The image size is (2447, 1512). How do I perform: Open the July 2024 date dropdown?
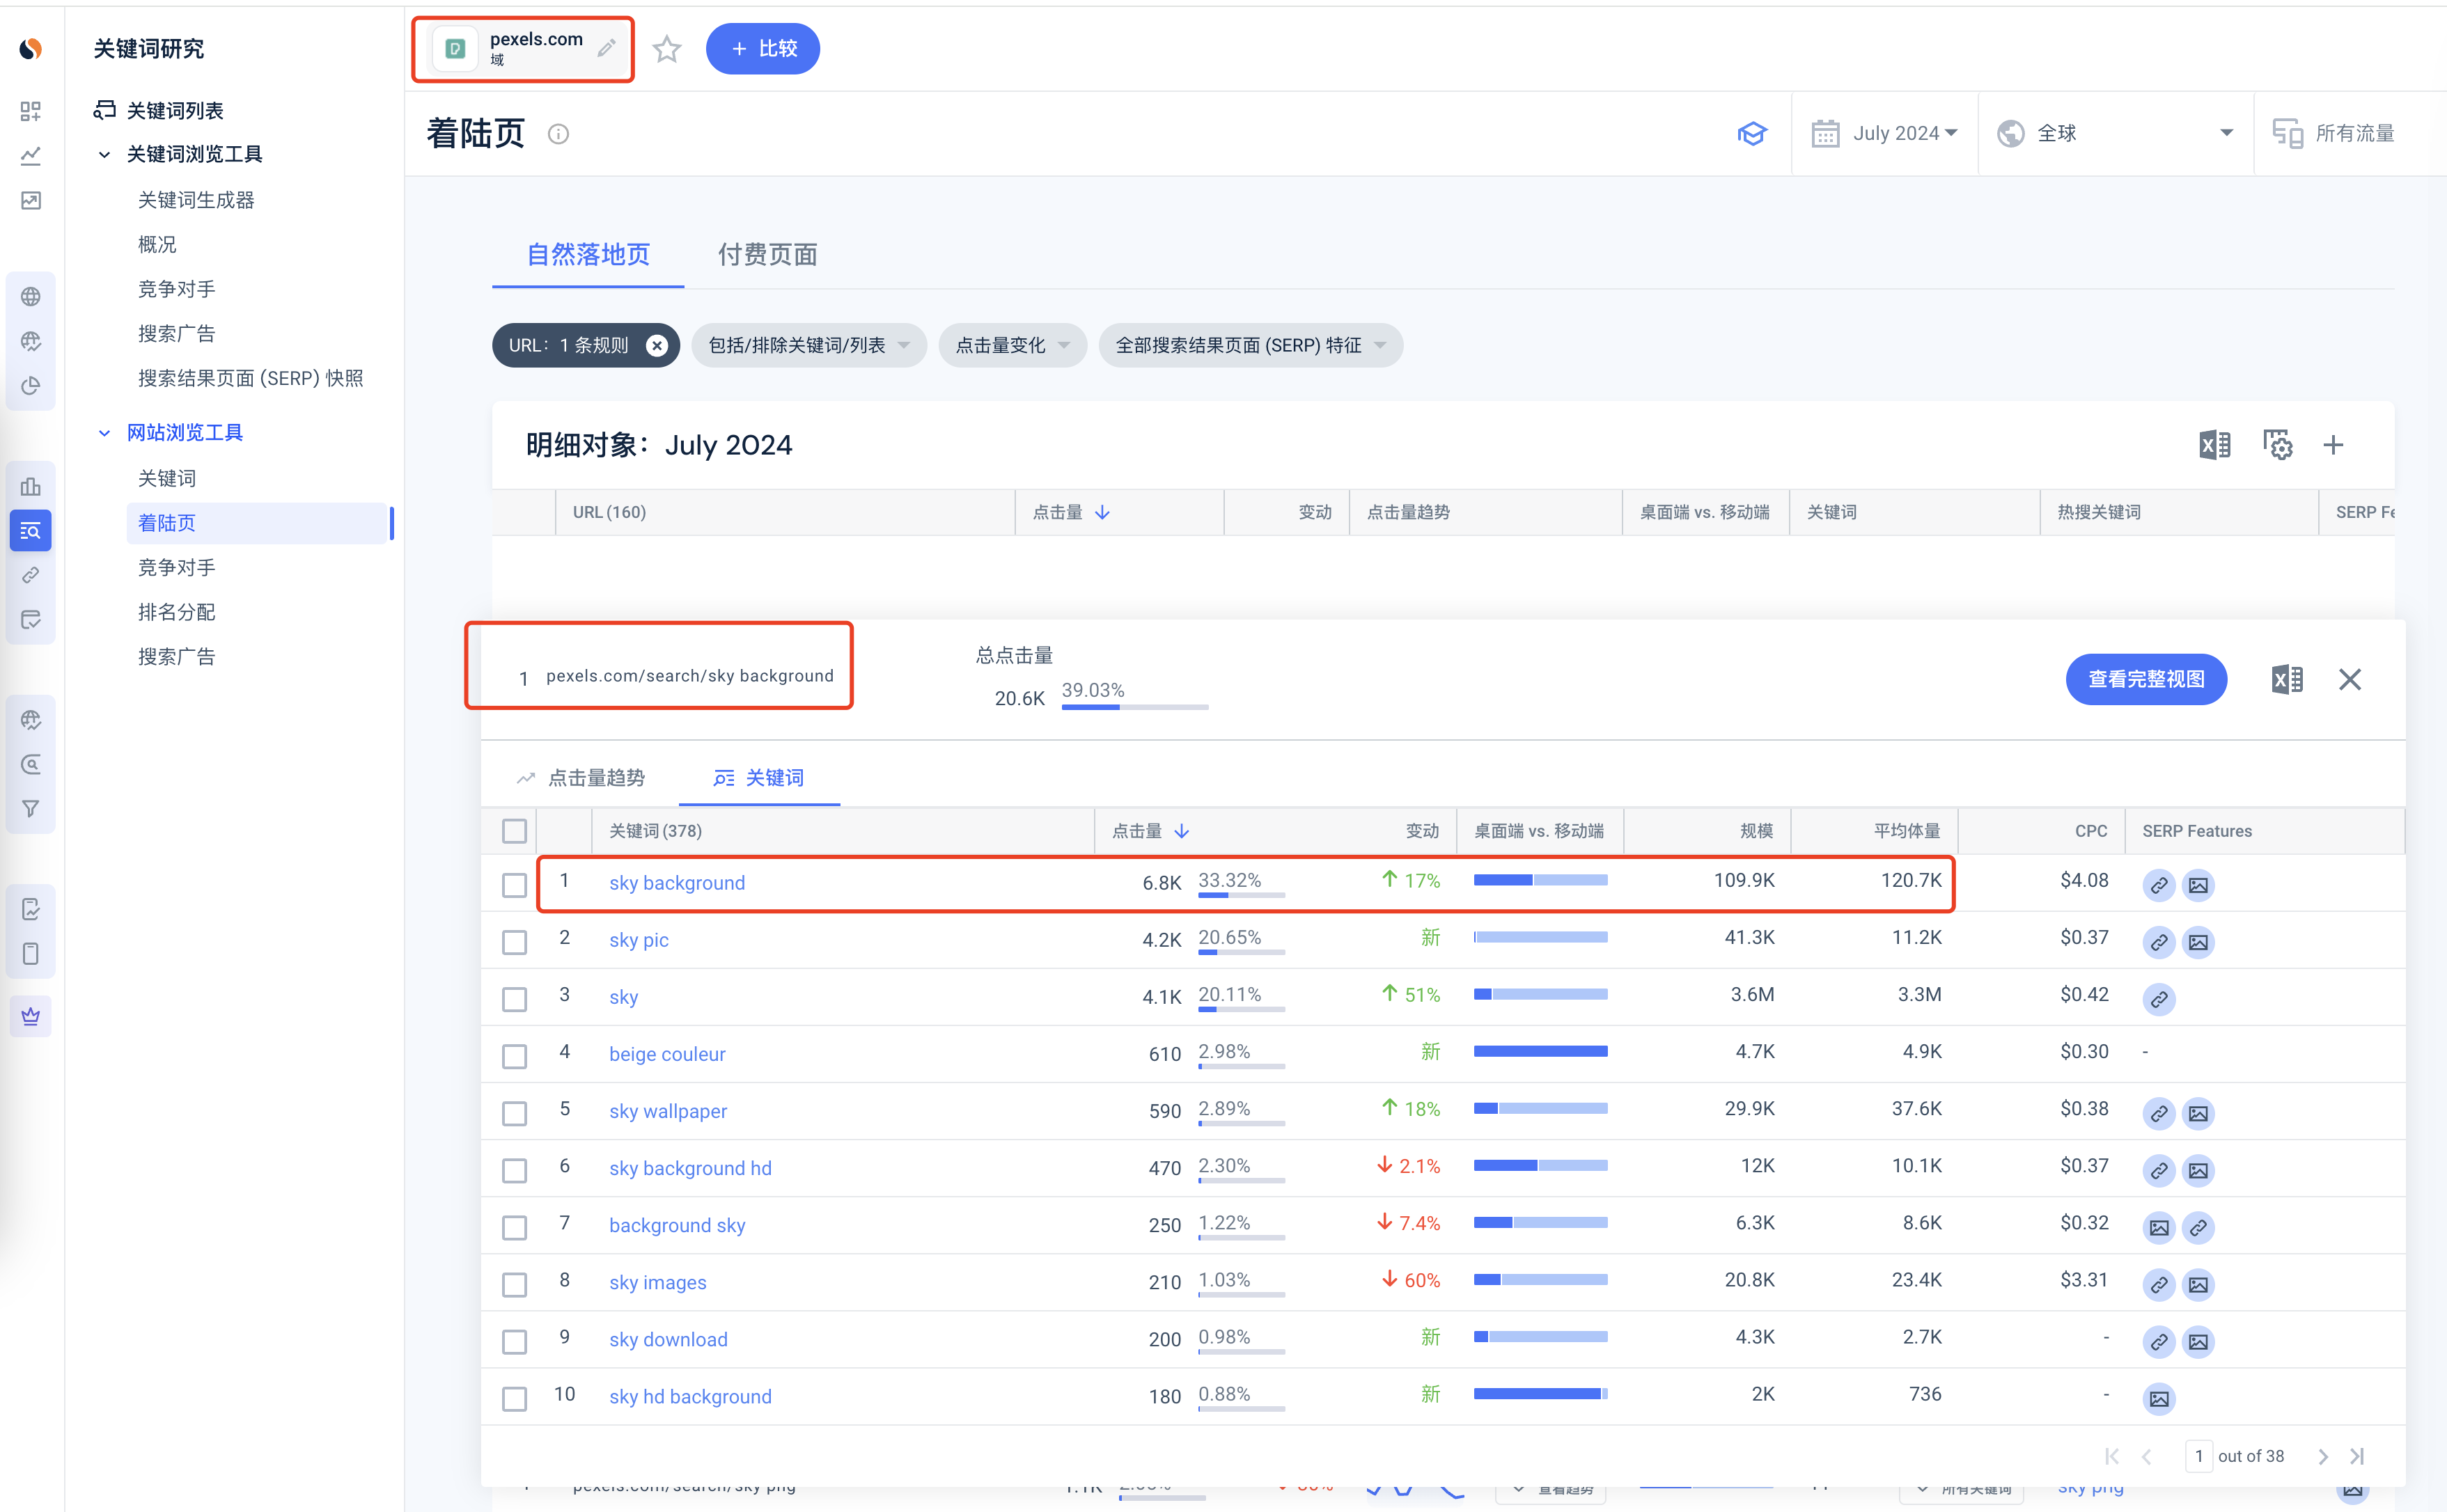1884,133
